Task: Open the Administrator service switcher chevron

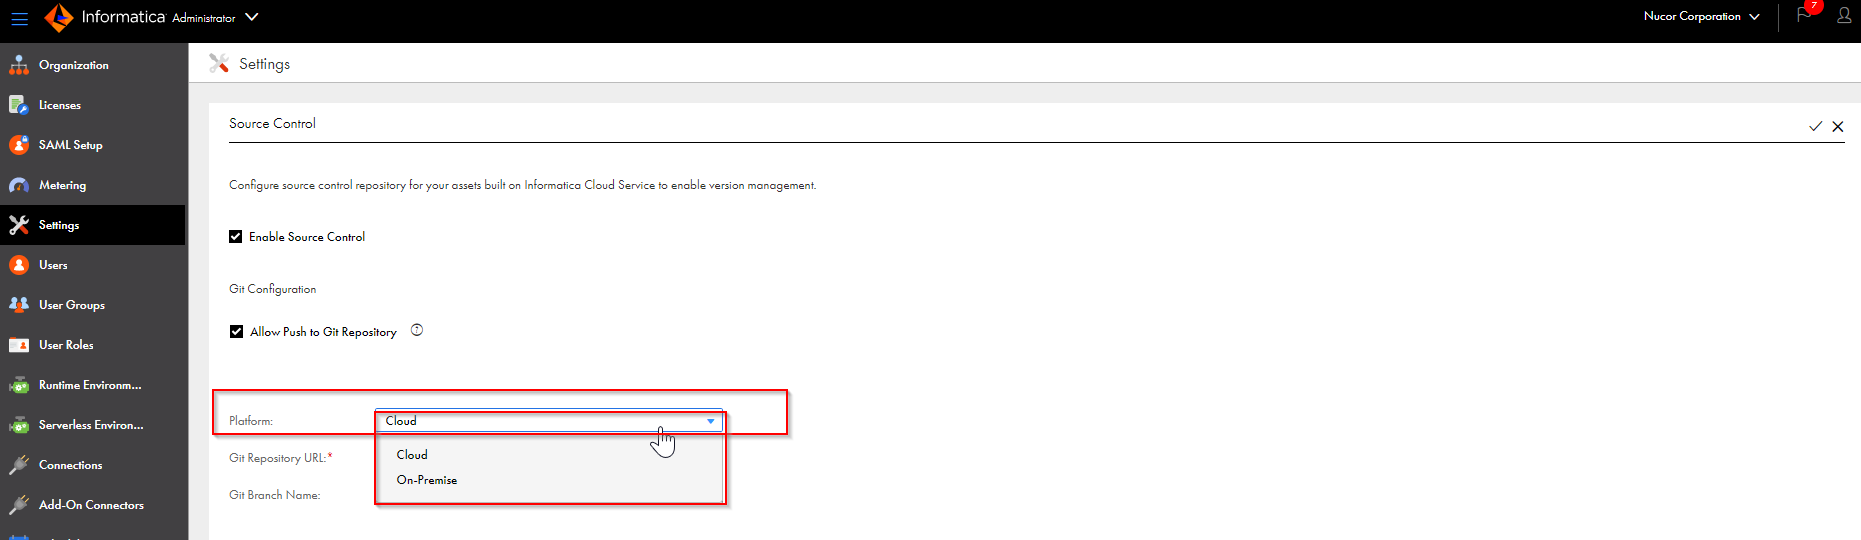Action: click(x=252, y=17)
